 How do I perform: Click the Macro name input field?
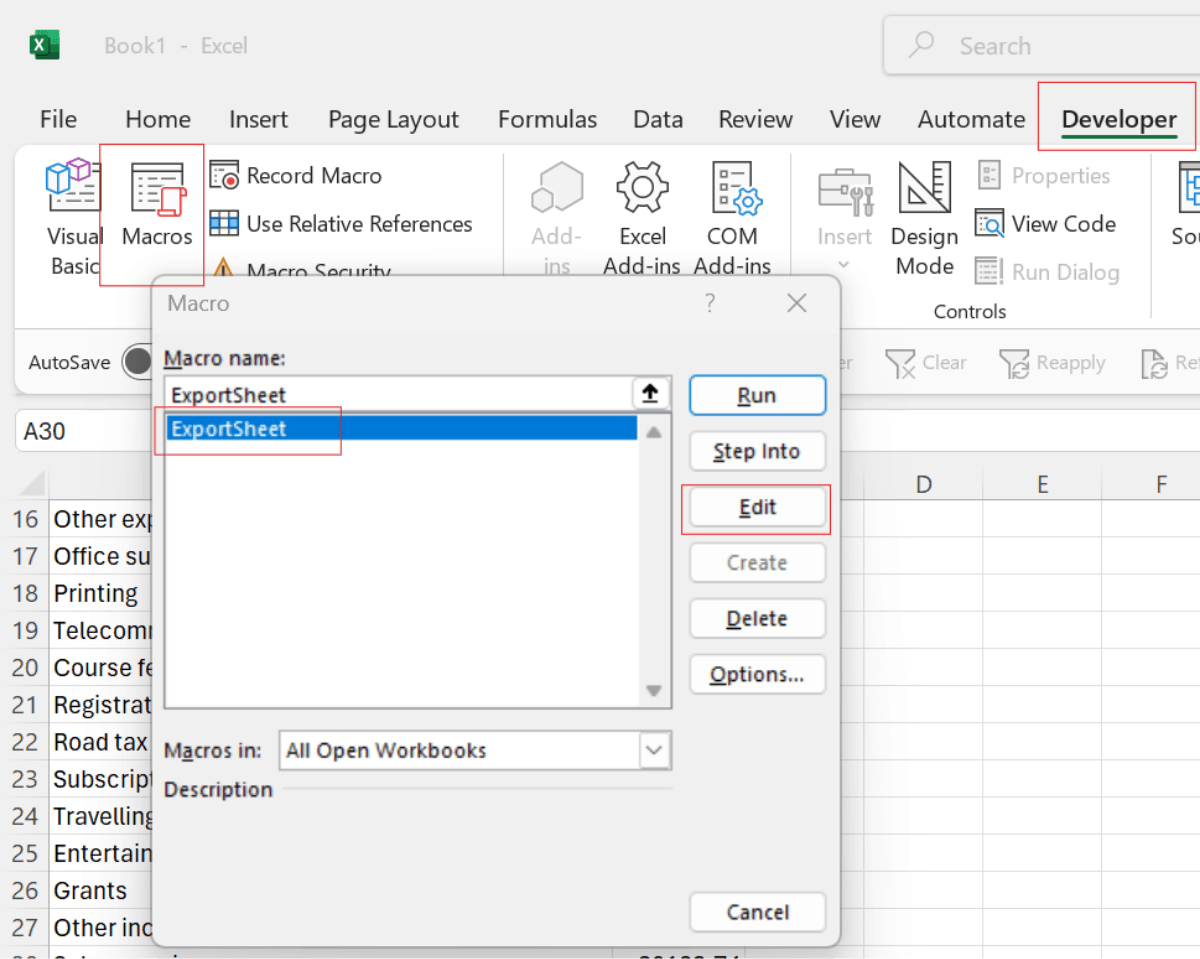398,394
